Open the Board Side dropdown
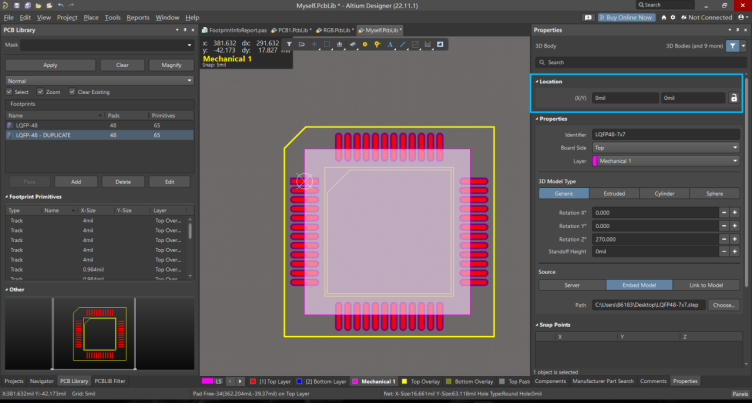Viewport: 753px width, 404px height. point(665,147)
